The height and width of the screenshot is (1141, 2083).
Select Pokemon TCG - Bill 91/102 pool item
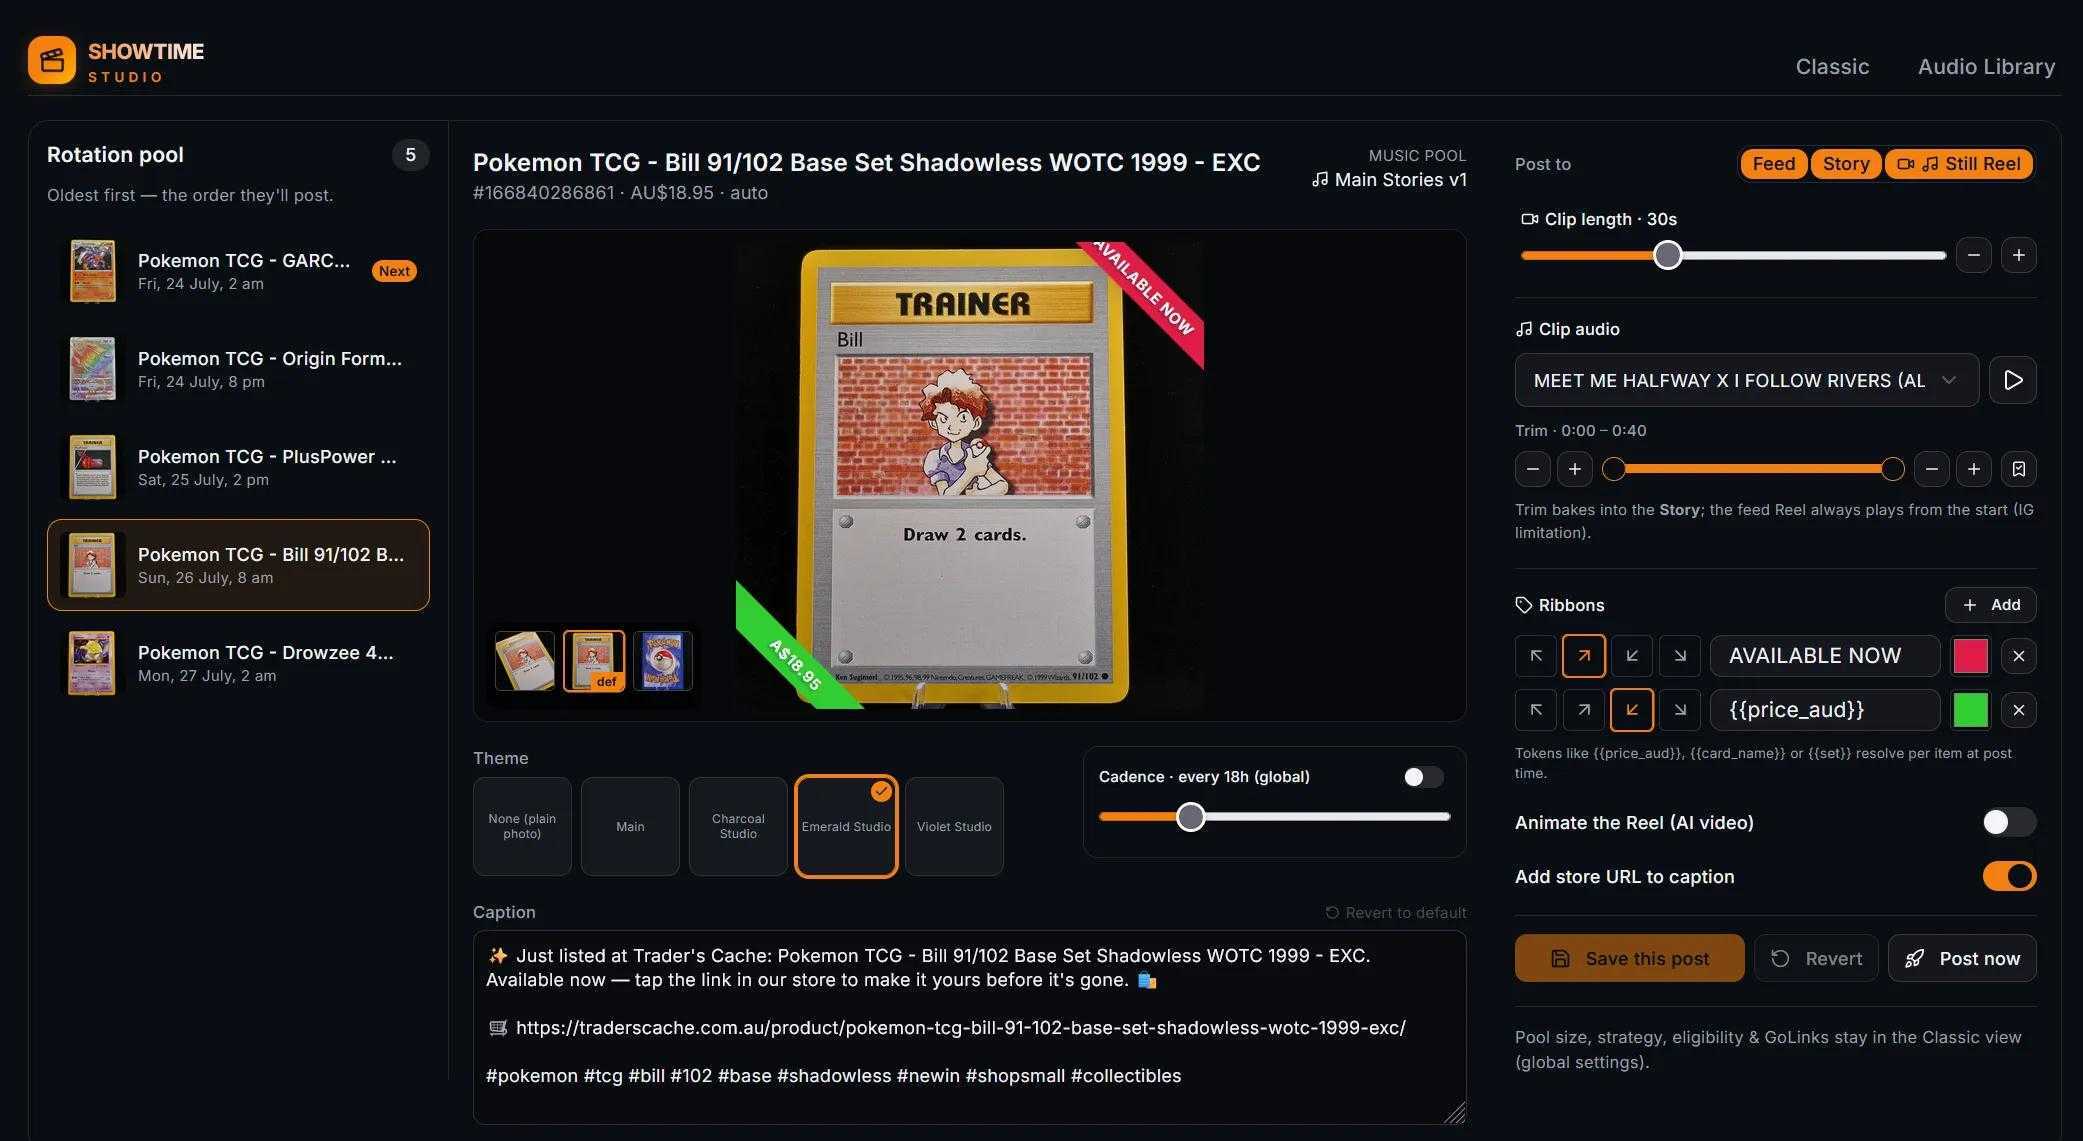point(238,565)
